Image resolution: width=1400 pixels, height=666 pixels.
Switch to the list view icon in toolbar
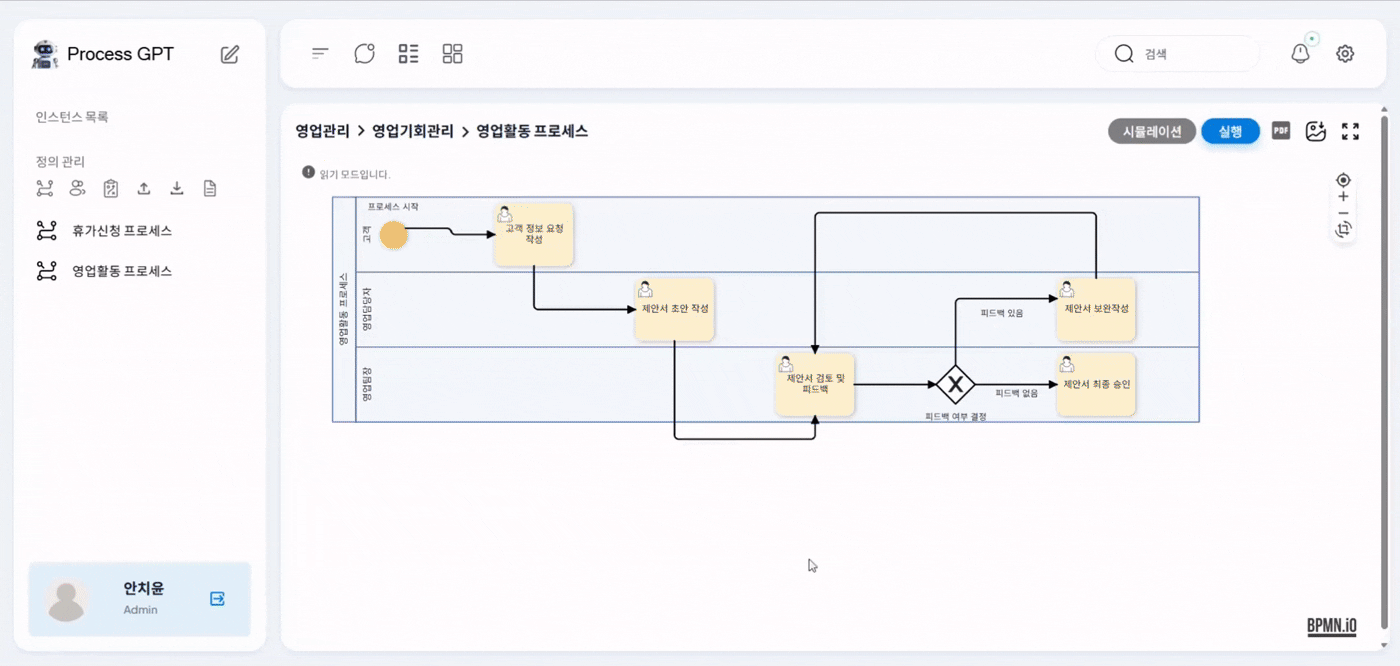click(408, 54)
